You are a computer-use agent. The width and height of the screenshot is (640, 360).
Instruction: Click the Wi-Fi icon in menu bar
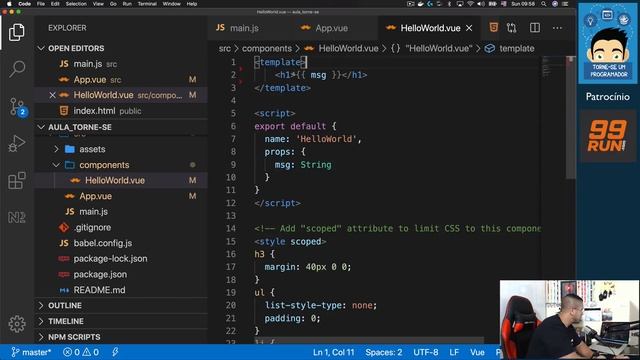click(470, 4)
